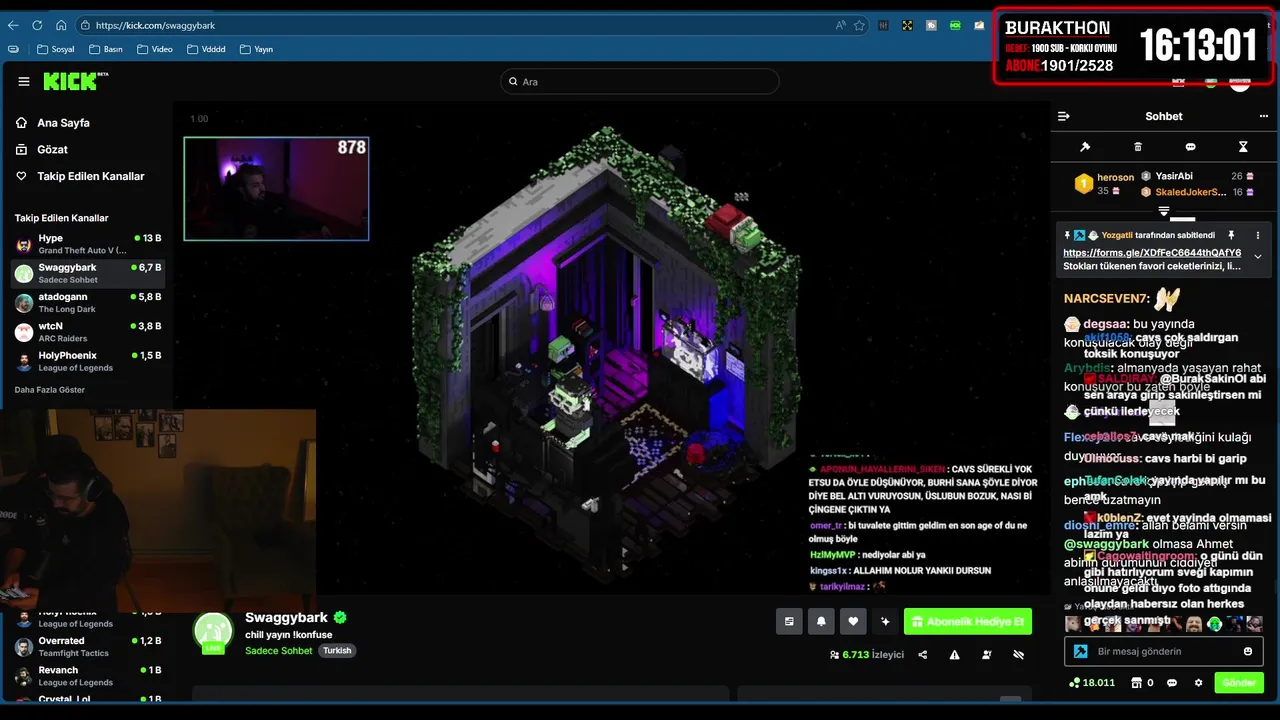Viewport: 1280px width, 720px height.
Task: Click YasirAbi in gift leaderboard
Action: (x=1174, y=176)
